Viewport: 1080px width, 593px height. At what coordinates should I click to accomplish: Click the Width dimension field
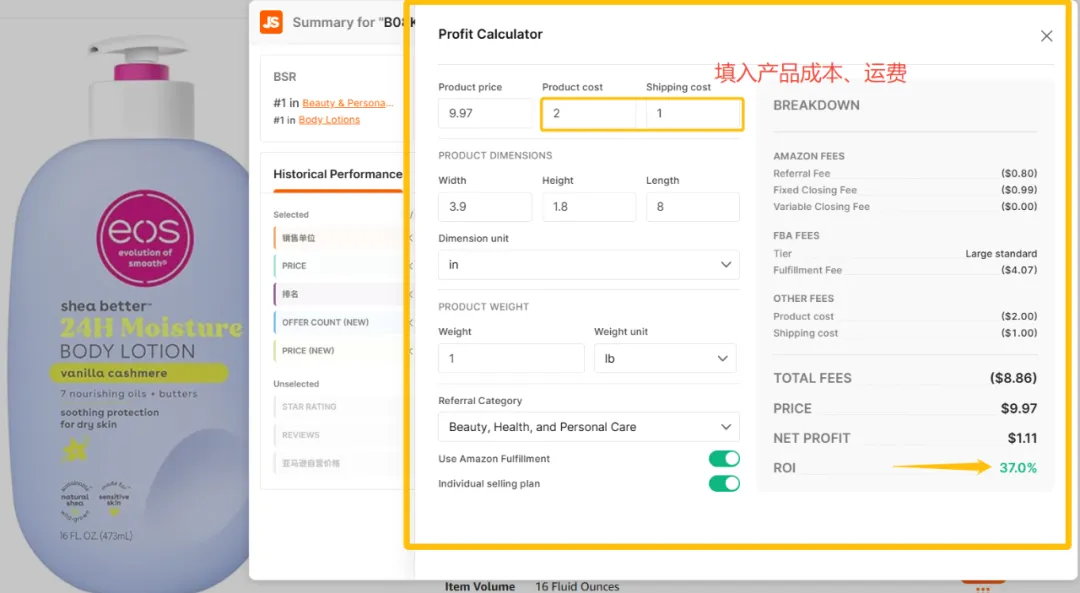485,207
